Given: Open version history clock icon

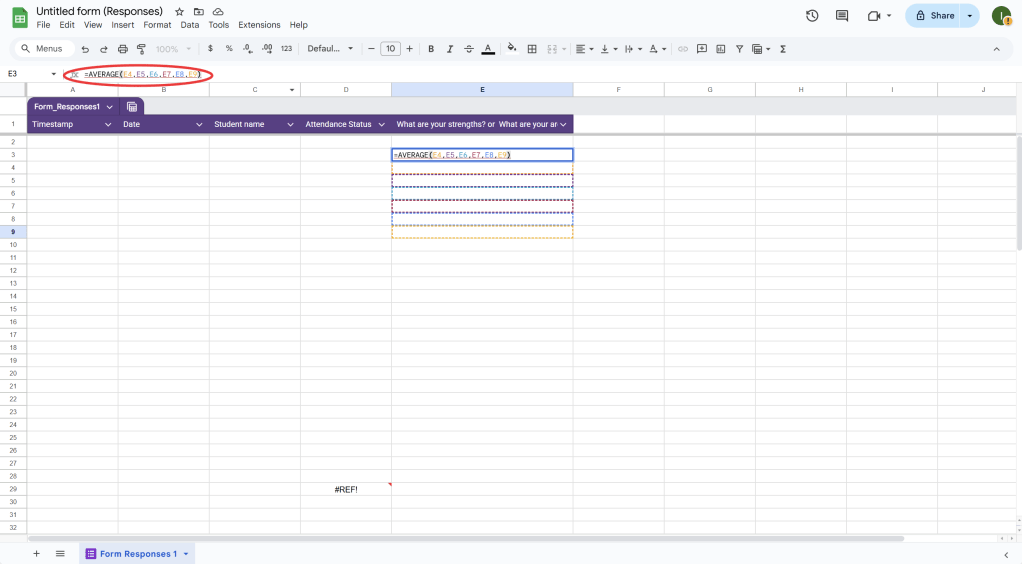Looking at the screenshot, I should [x=812, y=16].
